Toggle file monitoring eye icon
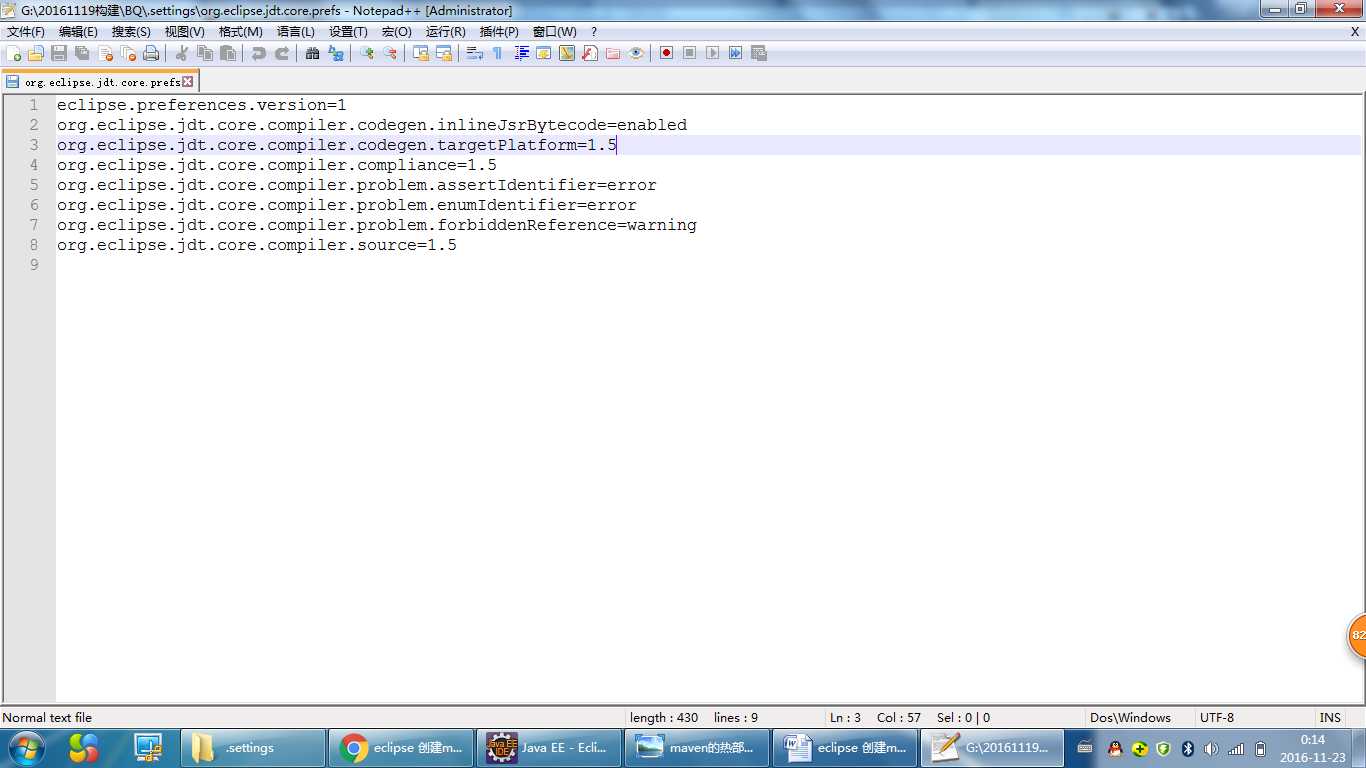Viewport: 1366px width, 768px height. click(x=636, y=53)
